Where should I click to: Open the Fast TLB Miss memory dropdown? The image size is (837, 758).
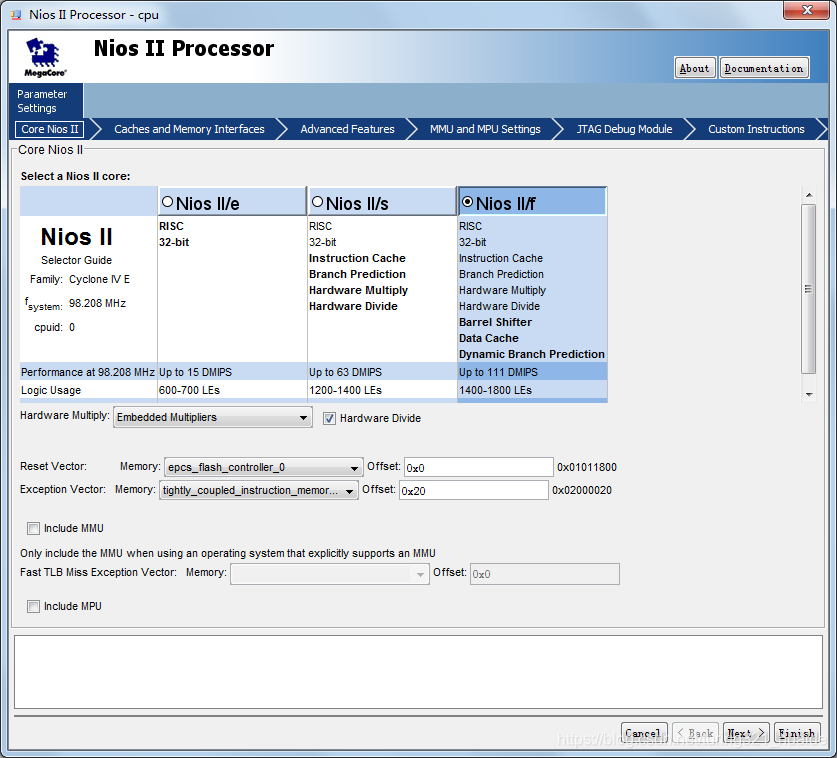(329, 574)
